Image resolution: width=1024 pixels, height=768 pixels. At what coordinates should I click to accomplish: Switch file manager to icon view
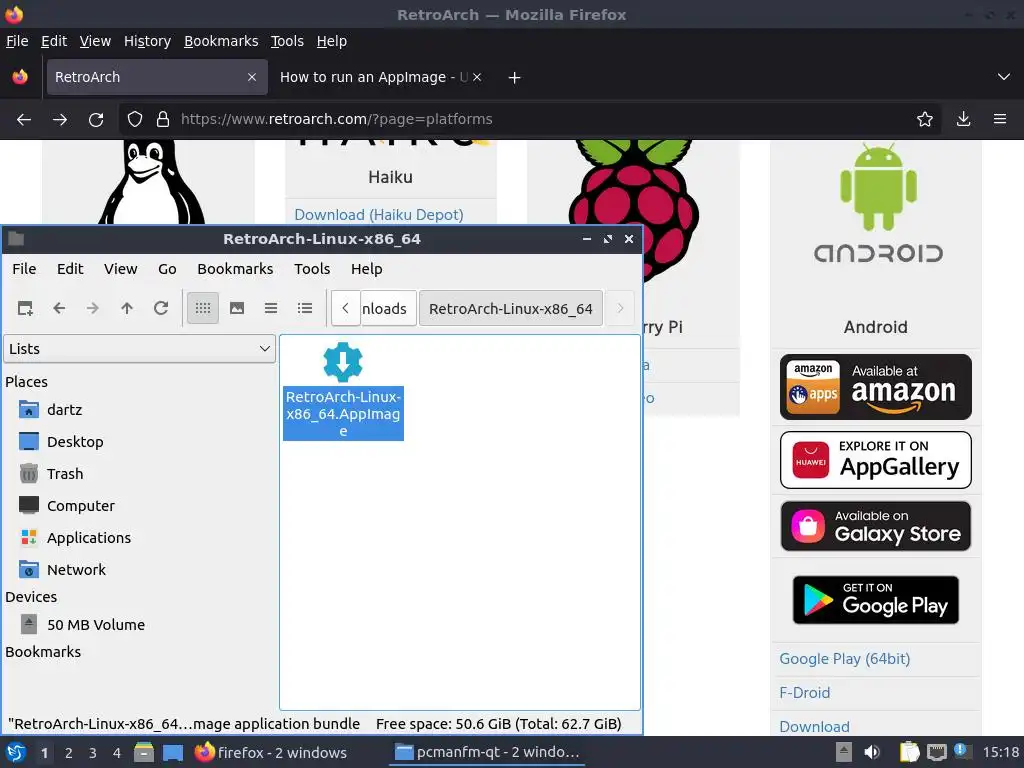click(203, 308)
